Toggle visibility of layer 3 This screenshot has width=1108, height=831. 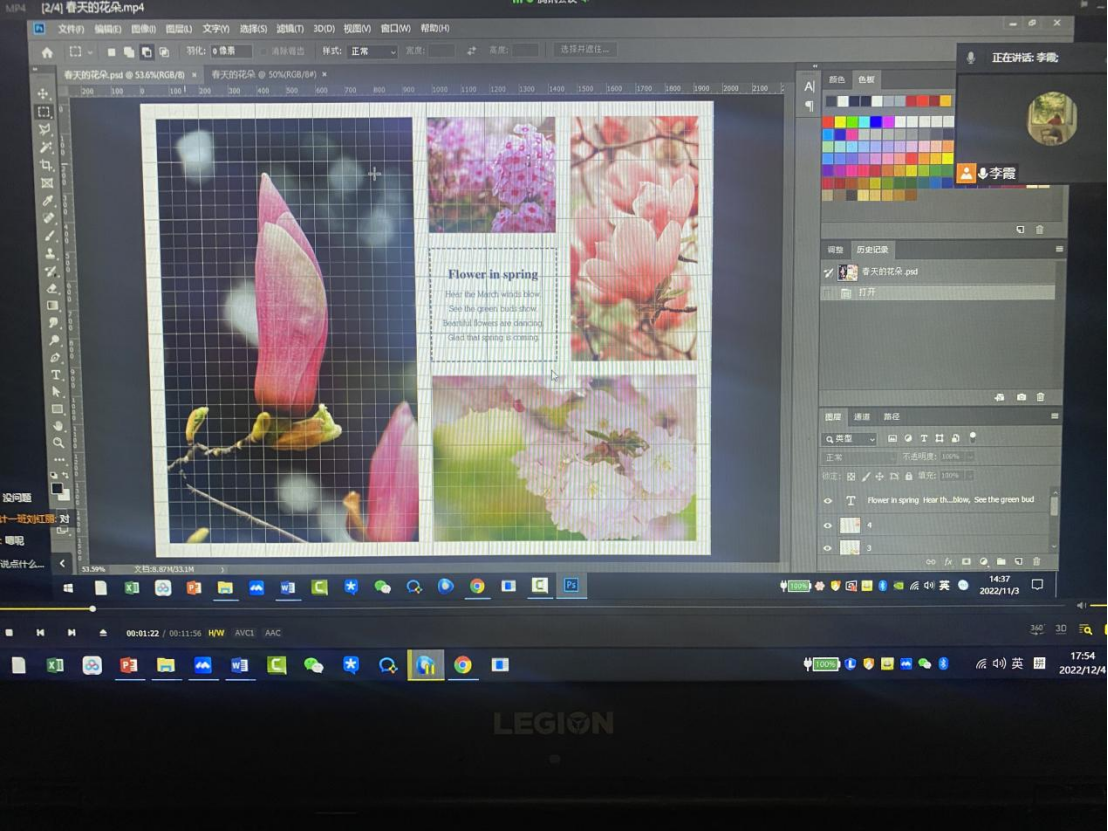pyautogui.click(x=827, y=548)
